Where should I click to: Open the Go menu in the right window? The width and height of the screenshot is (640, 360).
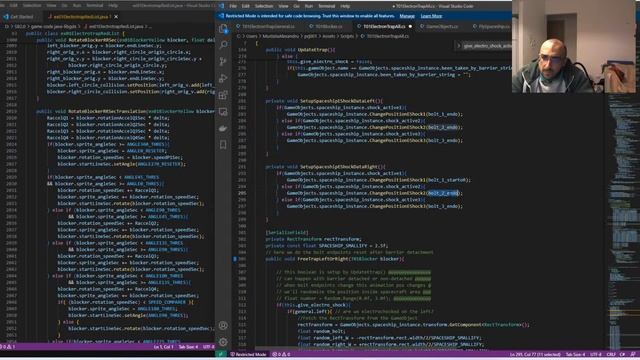point(296,6)
